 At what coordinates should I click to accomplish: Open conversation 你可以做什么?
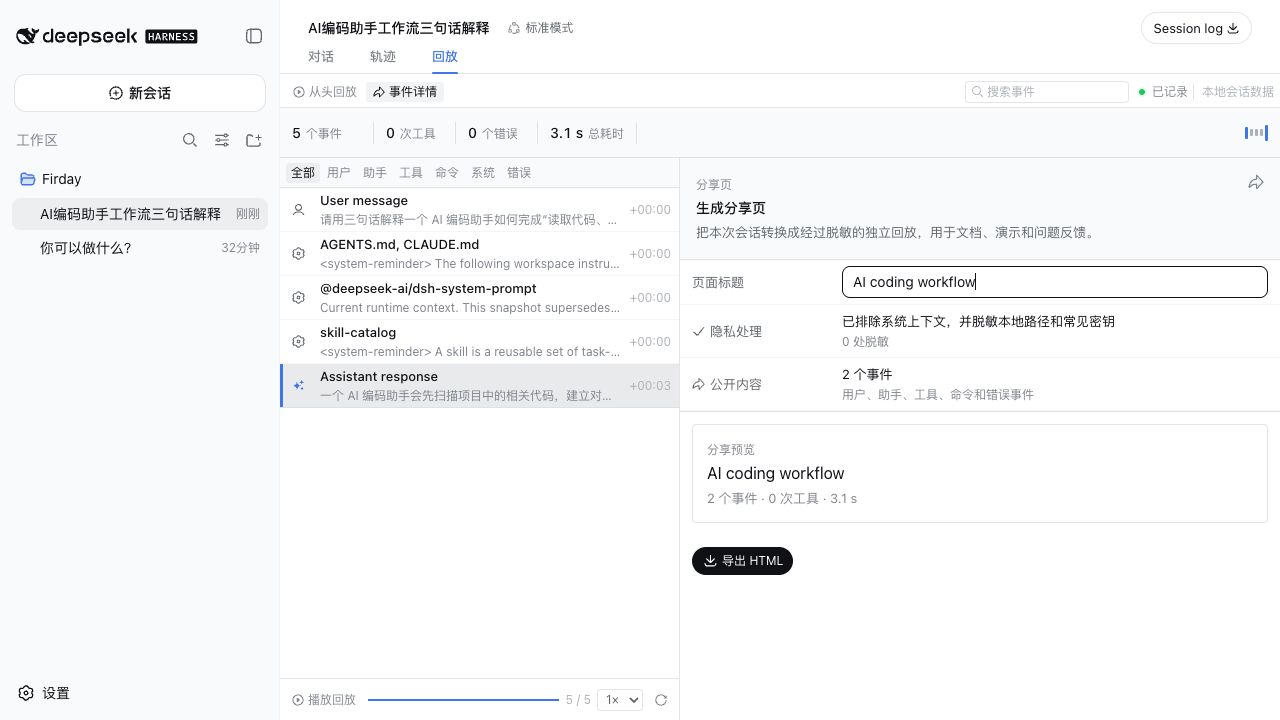[x=140, y=248]
